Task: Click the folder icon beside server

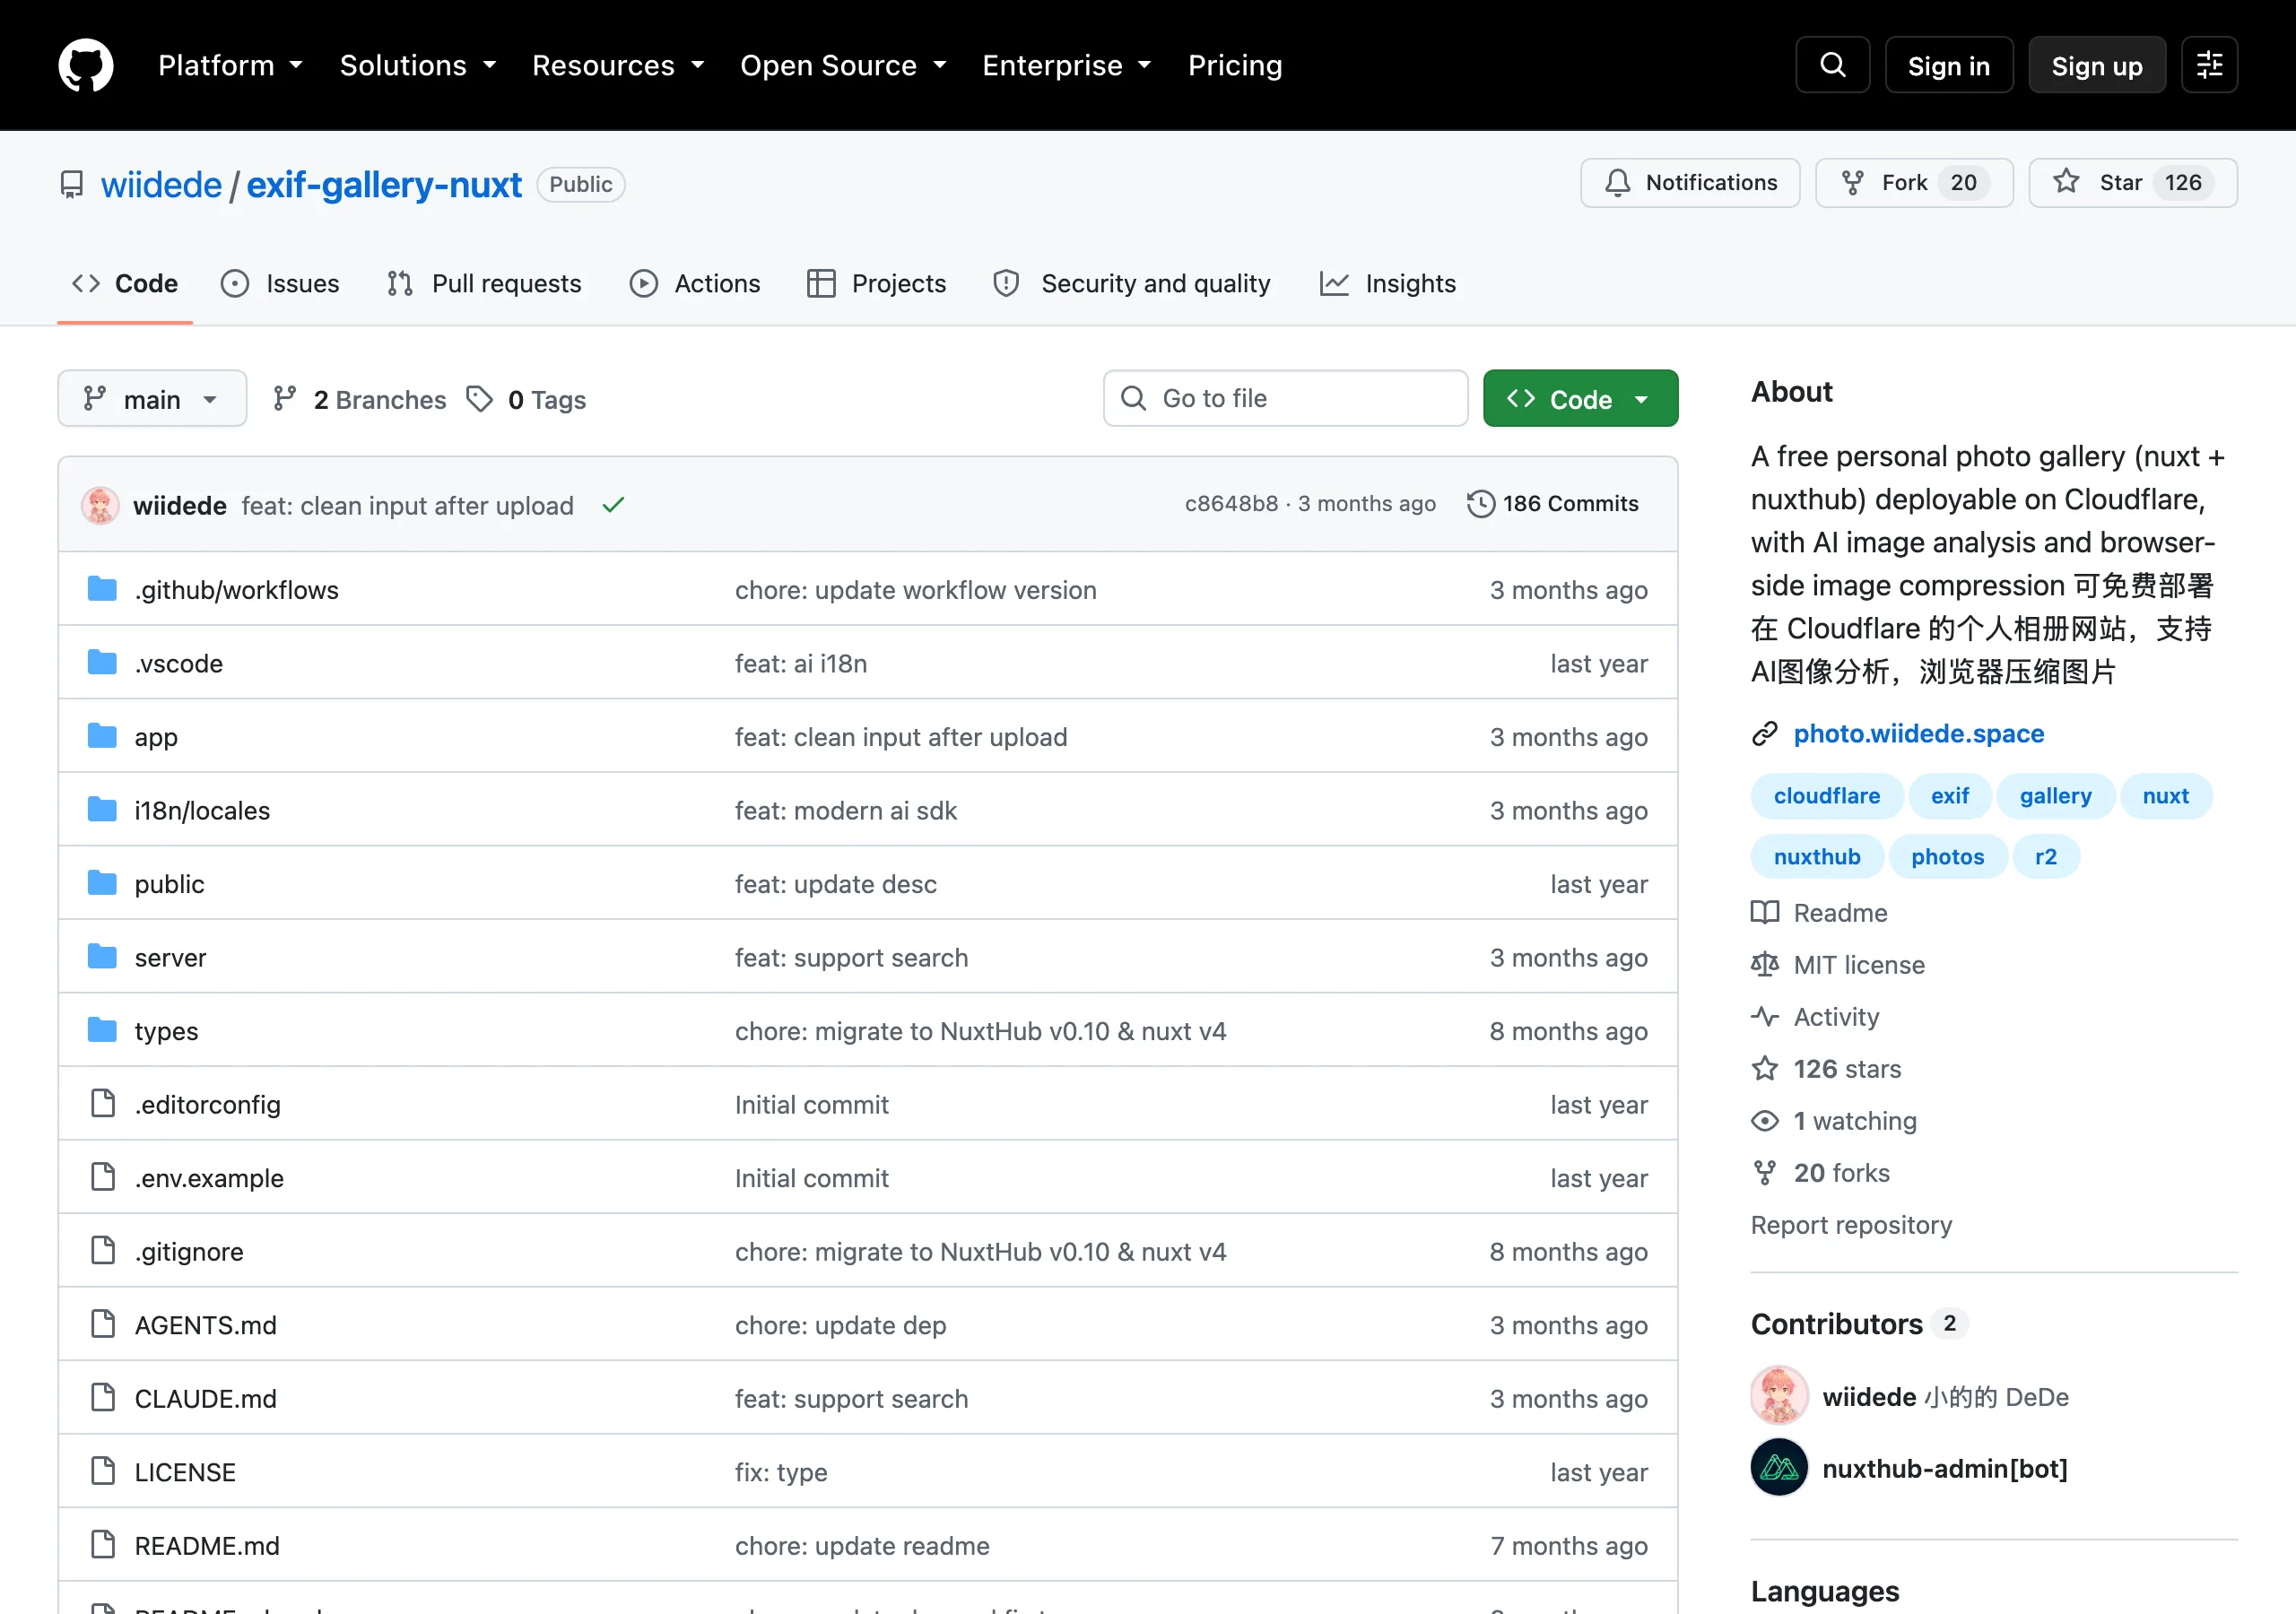Action: pos(102,956)
